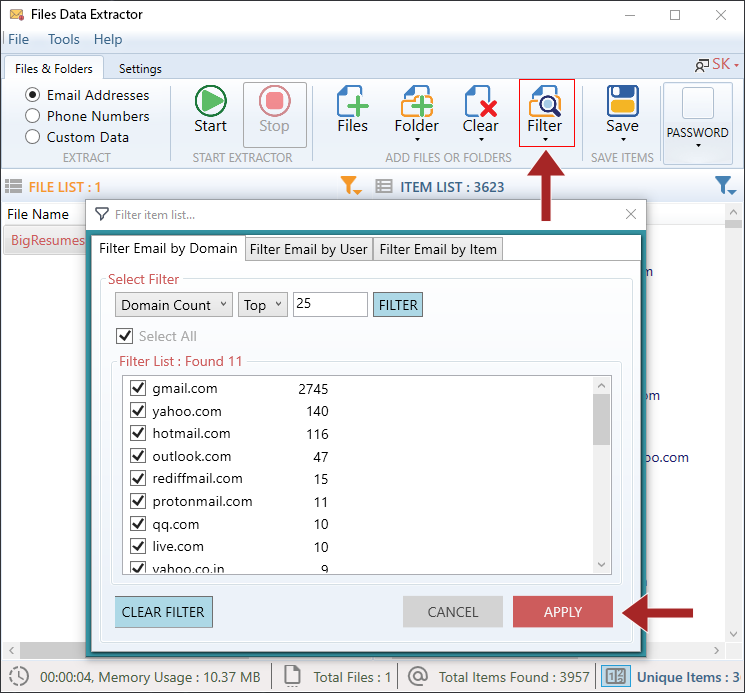Click the orange file list filter funnel

(x=350, y=185)
